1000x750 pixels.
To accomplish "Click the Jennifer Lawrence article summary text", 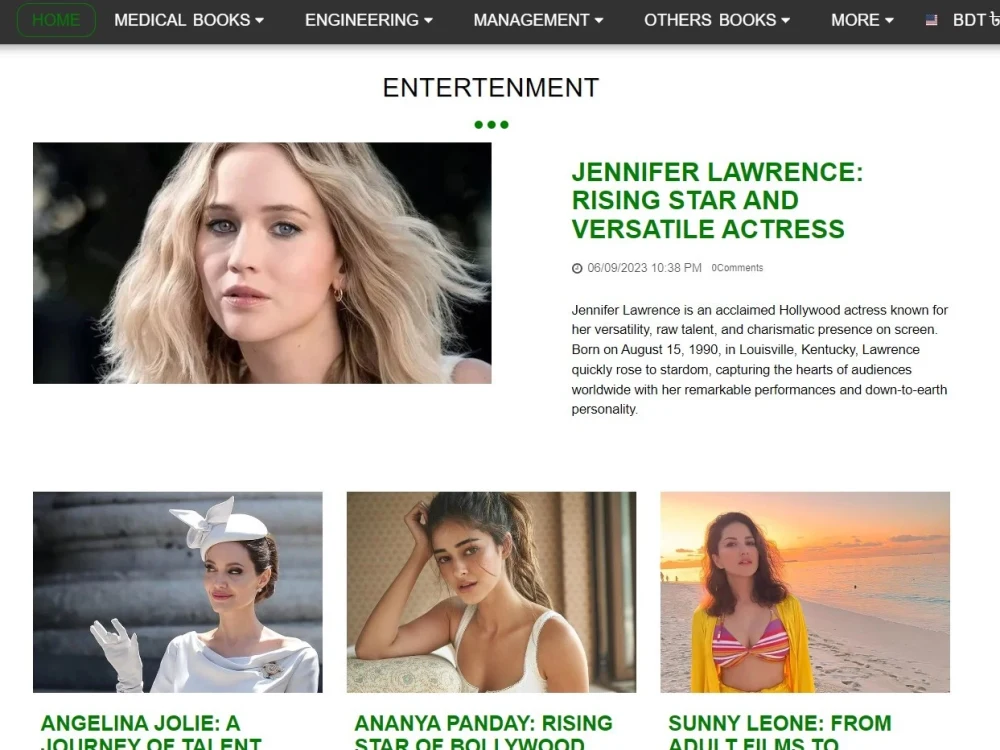I will pyautogui.click(x=760, y=360).
